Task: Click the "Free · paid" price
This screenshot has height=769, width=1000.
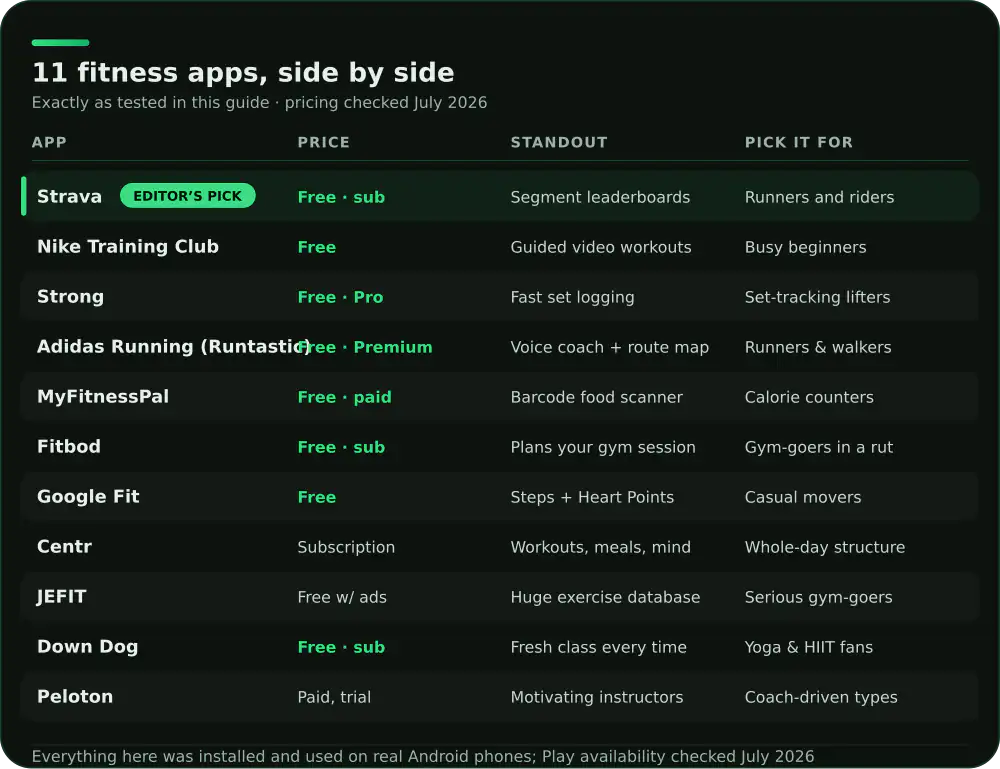Action: tap(344, 397)
